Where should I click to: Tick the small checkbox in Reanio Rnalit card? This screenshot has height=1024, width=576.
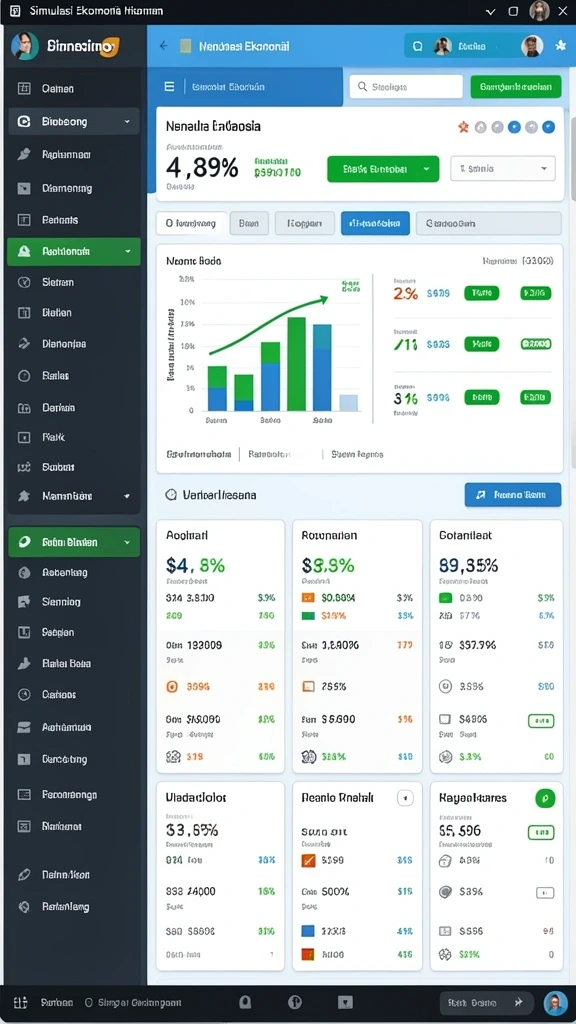(406, 798)
